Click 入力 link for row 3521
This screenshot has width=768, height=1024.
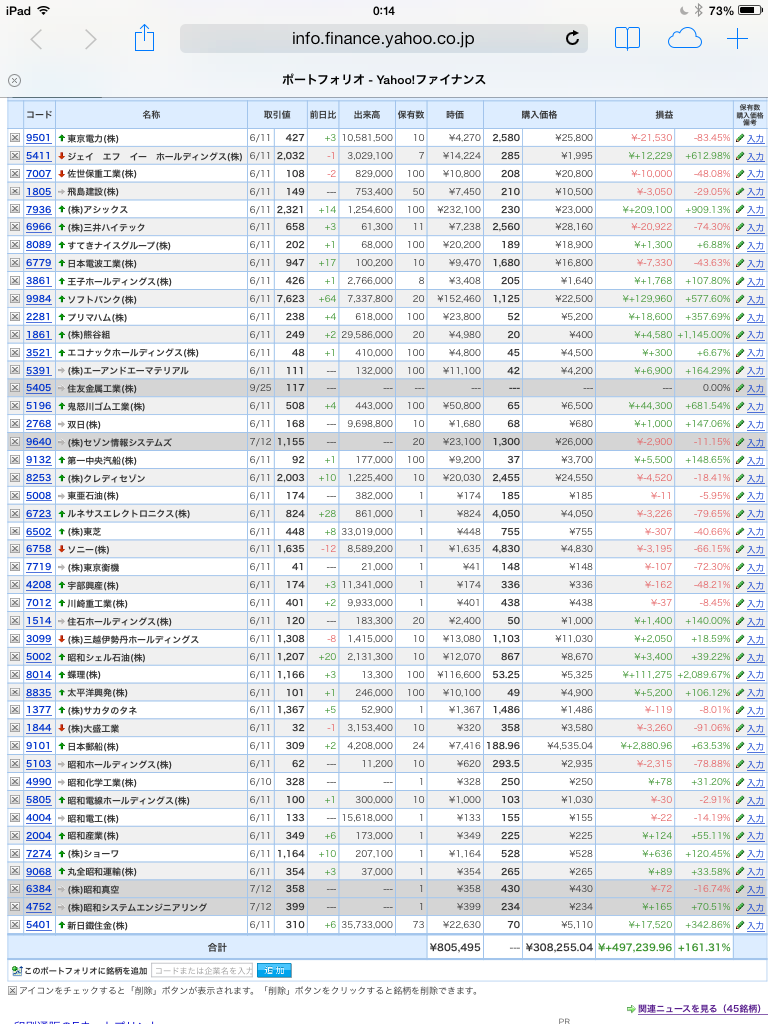coord(756,353)
